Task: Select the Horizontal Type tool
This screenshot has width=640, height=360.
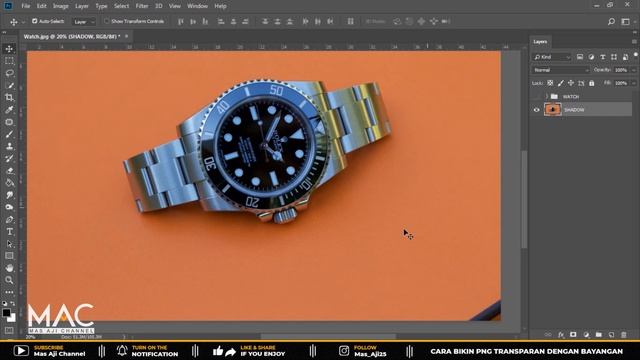Action: [9, 232]
